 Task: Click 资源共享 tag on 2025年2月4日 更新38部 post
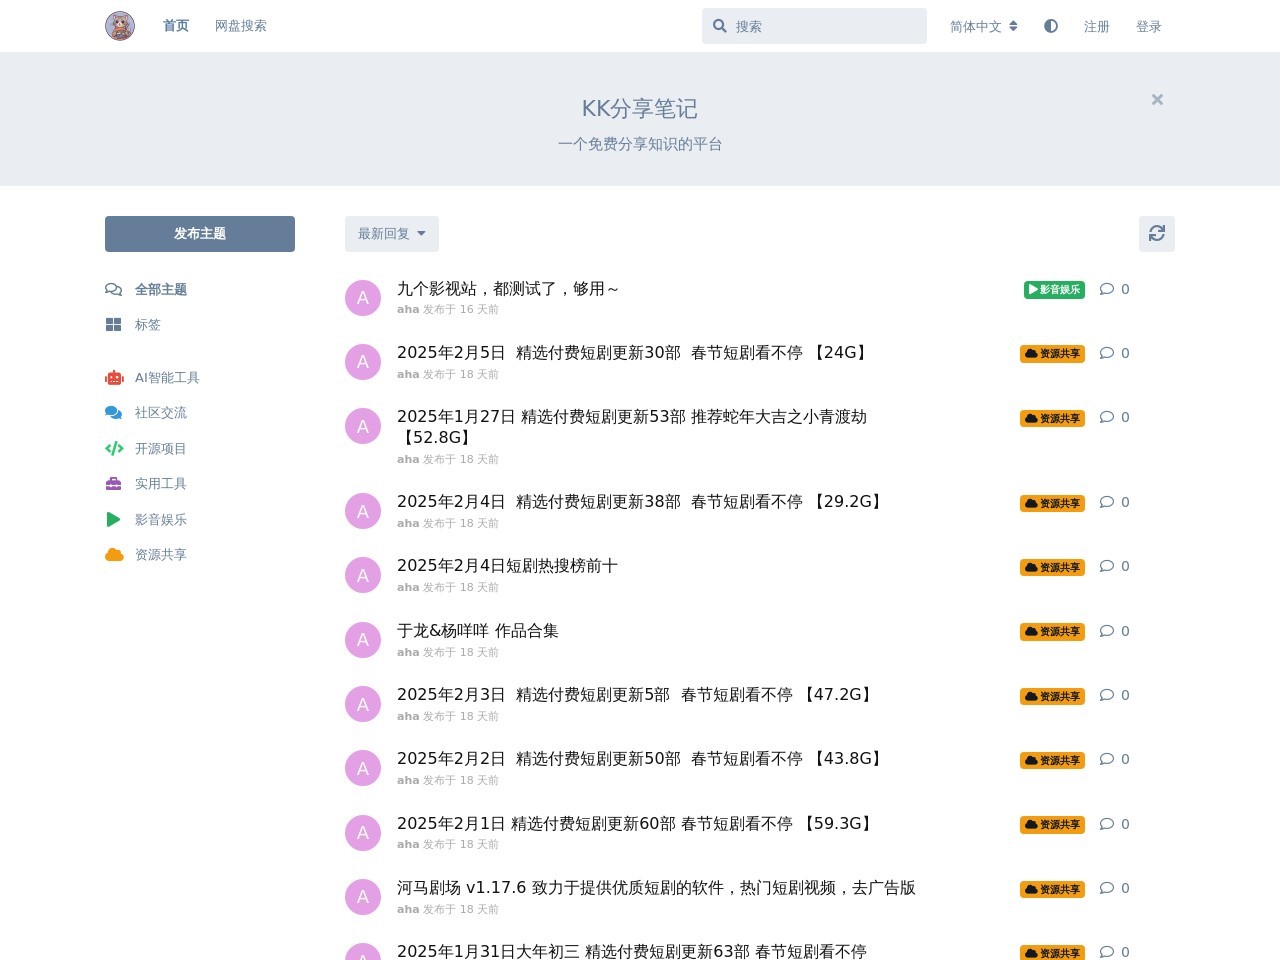[1052, 503]
